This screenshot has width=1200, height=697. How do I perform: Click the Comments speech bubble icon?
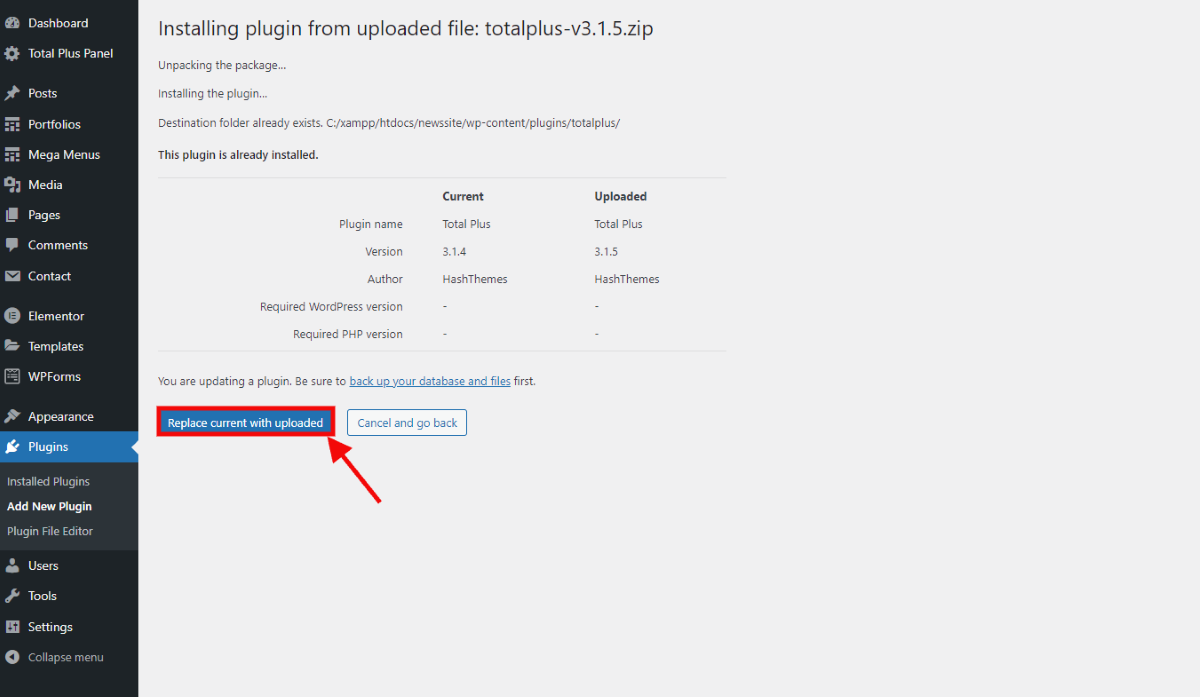point(12,244)
